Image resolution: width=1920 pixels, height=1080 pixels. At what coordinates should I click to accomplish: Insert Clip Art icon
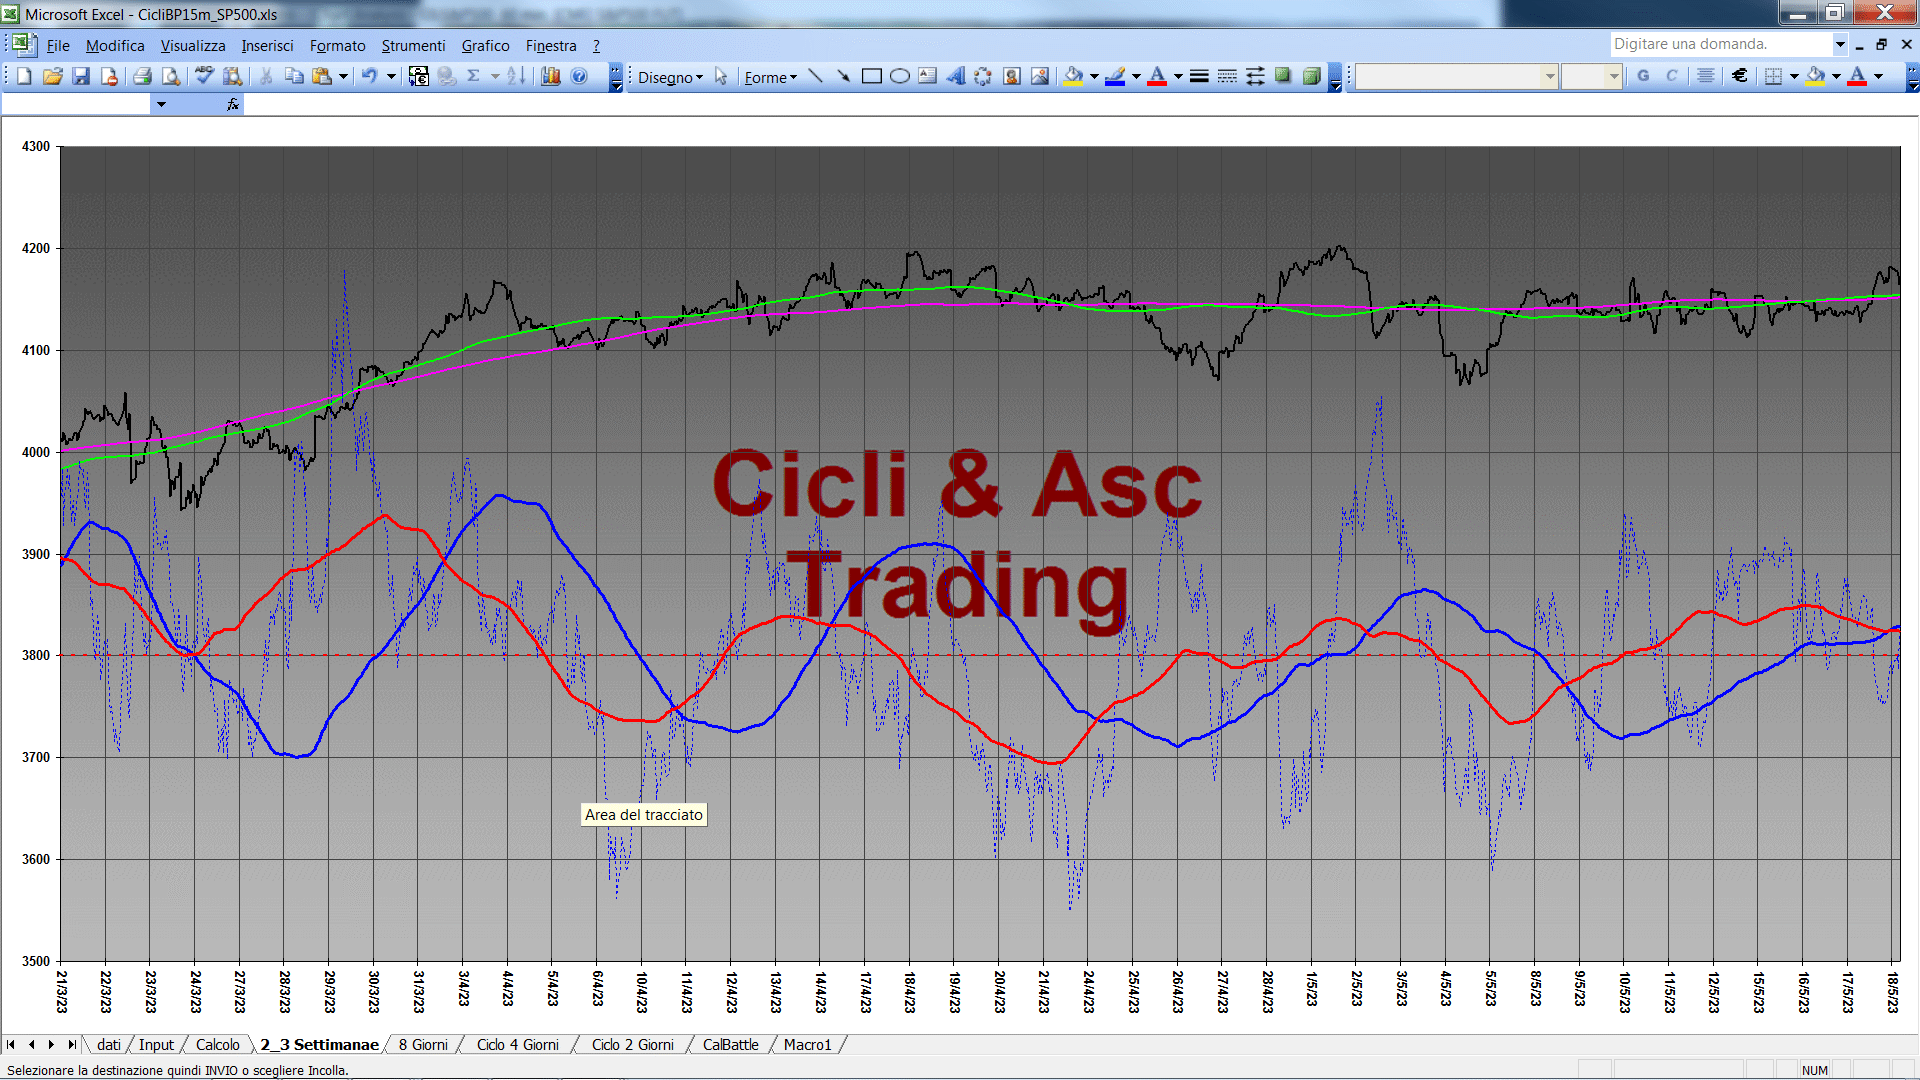1012,76
